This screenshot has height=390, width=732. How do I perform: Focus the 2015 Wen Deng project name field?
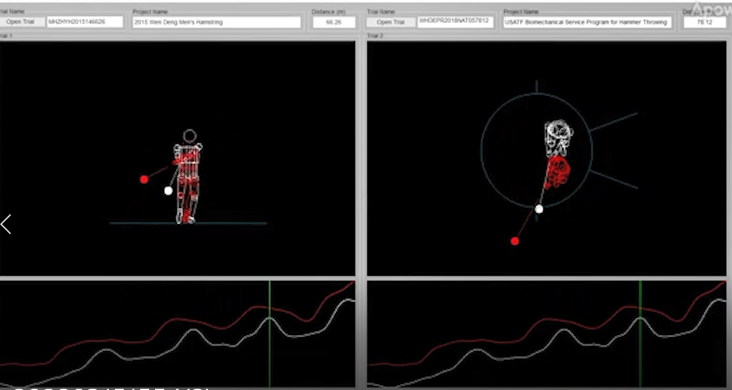tap(217, 22)
